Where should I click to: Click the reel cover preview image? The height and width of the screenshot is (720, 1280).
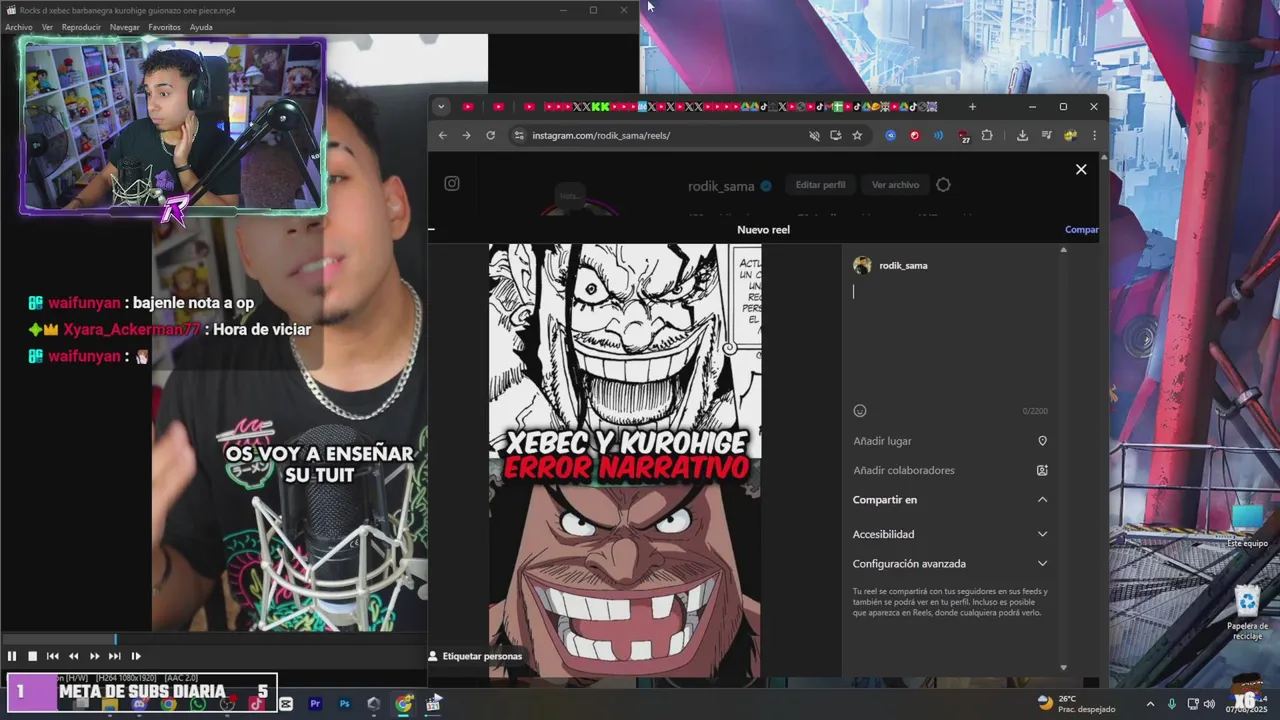(625, 461)
